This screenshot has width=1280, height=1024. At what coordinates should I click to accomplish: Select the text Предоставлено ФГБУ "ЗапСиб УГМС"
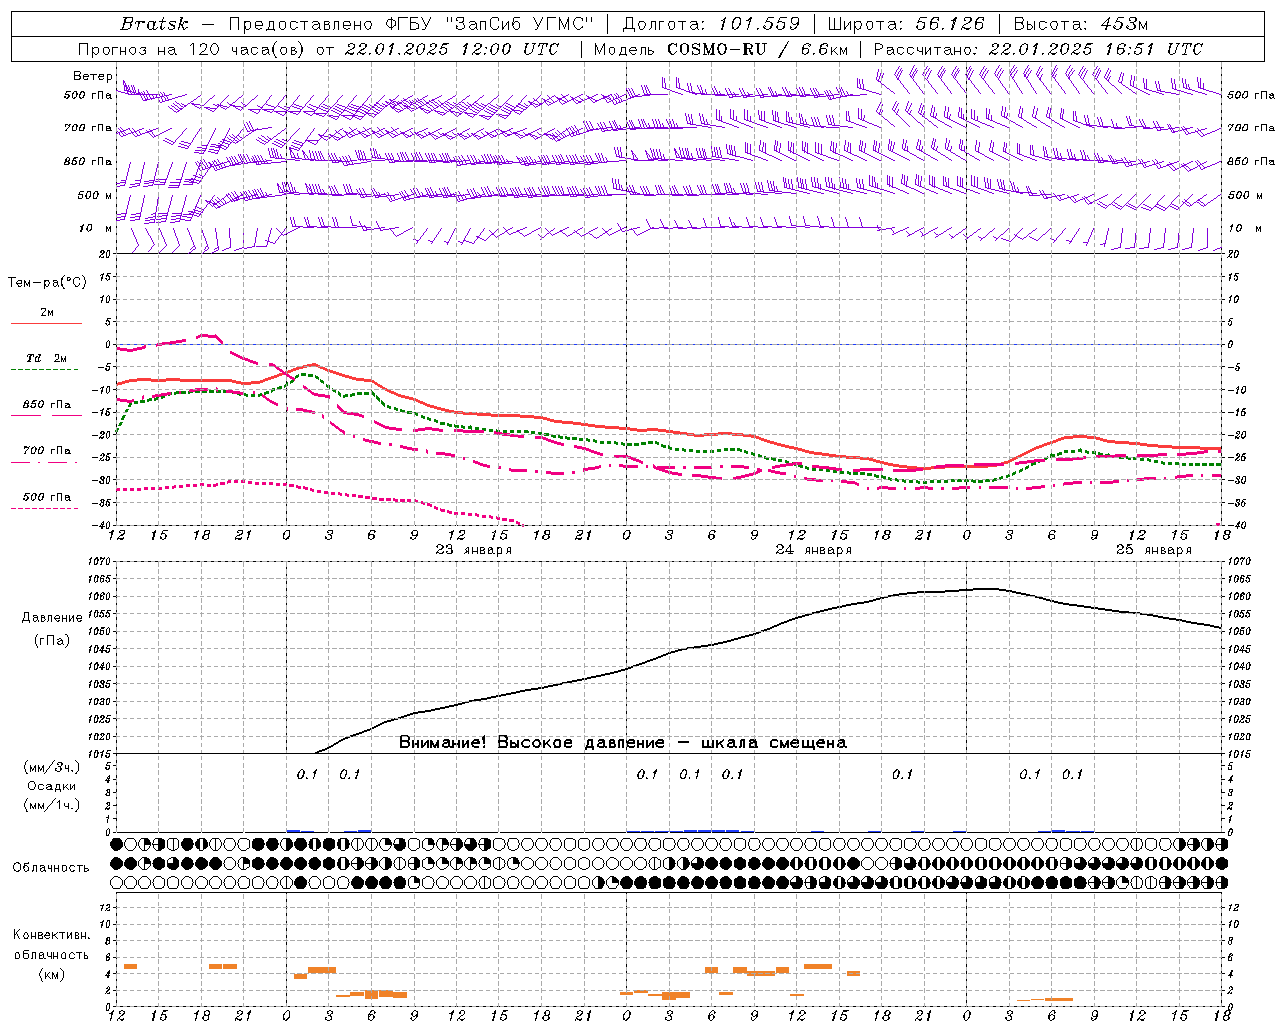pyautogui.click(x=411, y=24)
